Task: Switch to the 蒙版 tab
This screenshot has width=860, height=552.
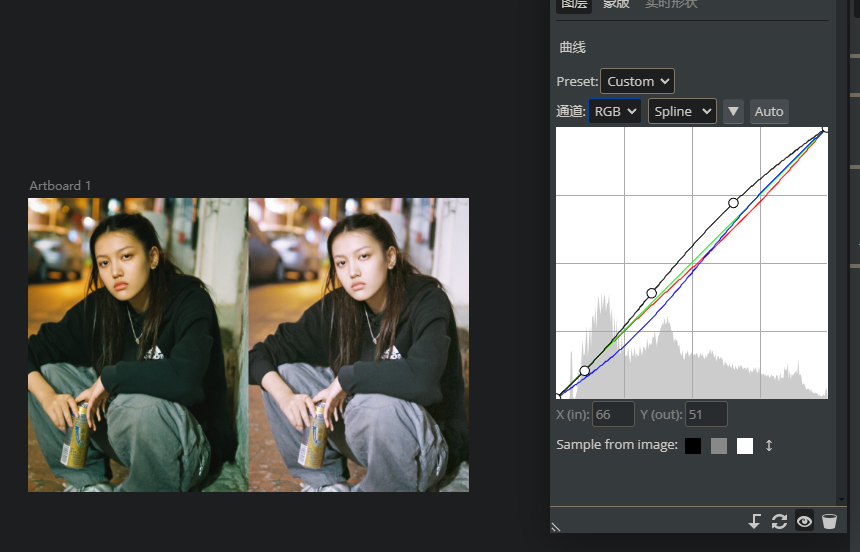Action: (616, 4)
